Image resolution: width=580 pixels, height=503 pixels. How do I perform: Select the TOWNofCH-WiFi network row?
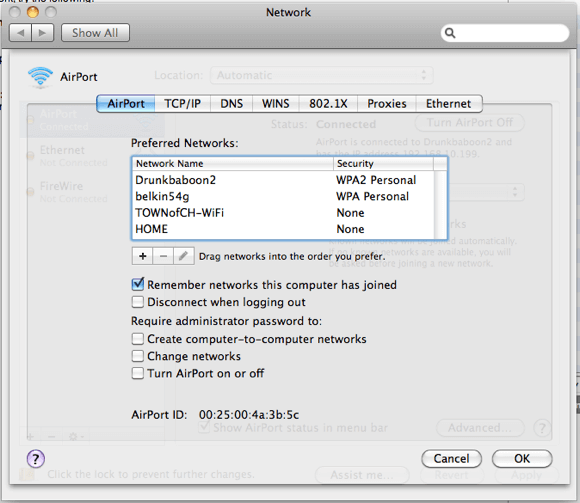(x=283, y=213)
